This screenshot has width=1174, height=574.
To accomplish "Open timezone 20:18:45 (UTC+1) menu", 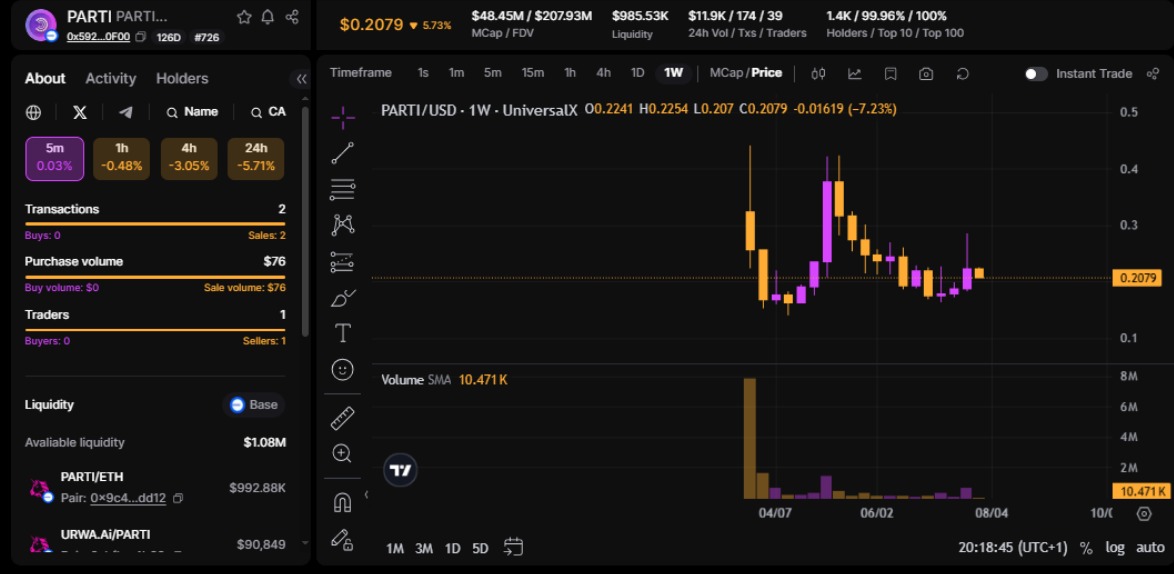I will pyautogui.click(x=1012, y=548).
